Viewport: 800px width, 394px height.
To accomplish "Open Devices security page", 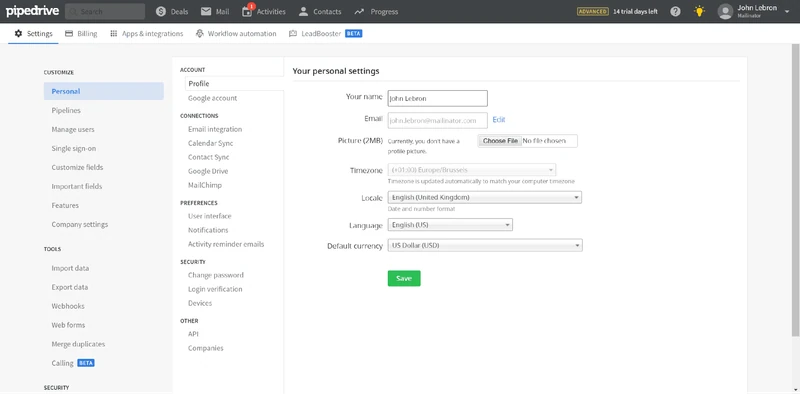I will pyautogui.click(x=199, y=303).
